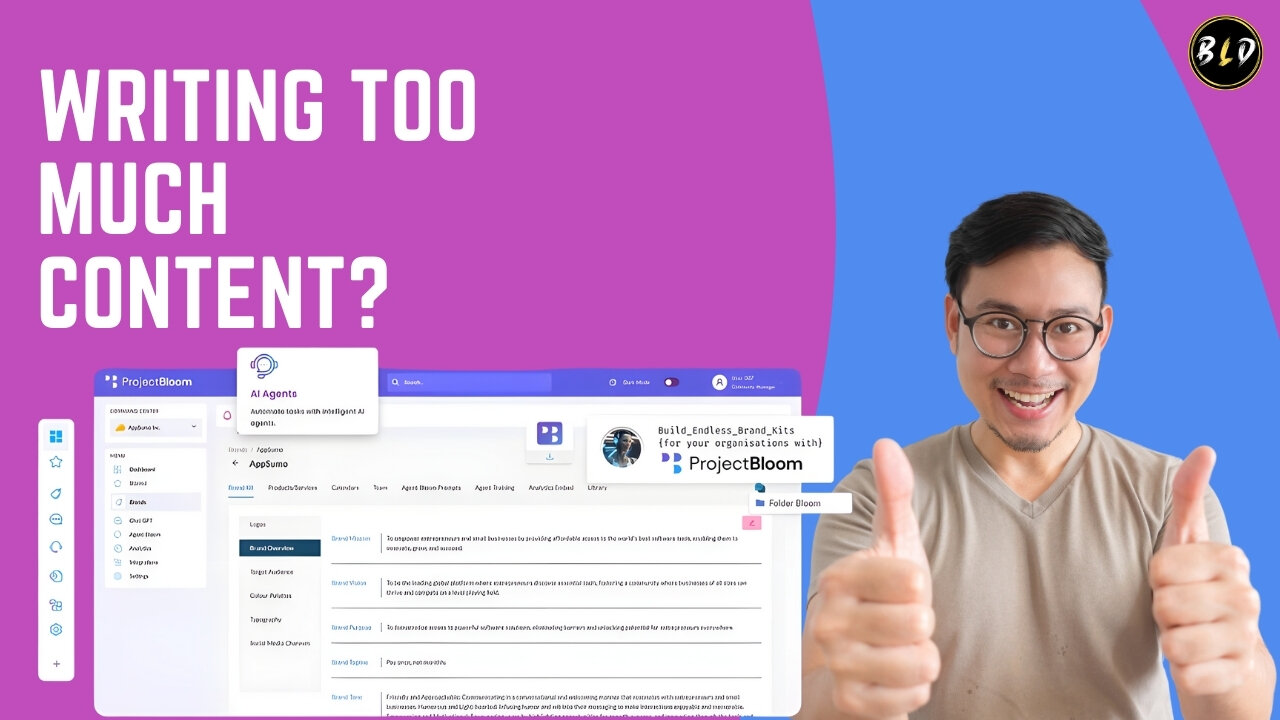Click the AppSumo page title
The width and height of the screenshot is (1280, 720).
pos(268,464)
